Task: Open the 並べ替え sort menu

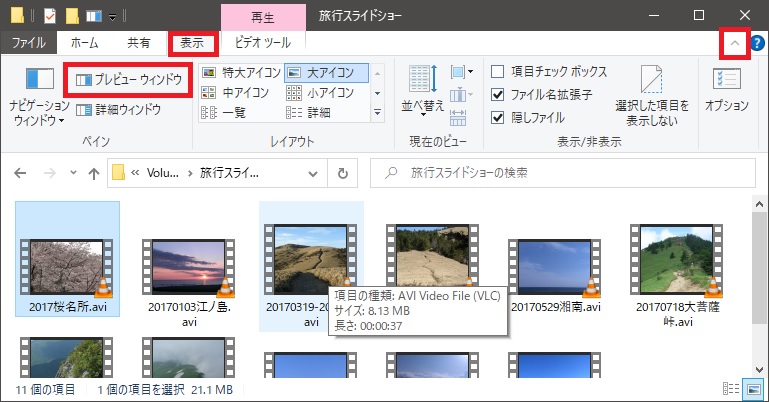Action: coord(422,91)
